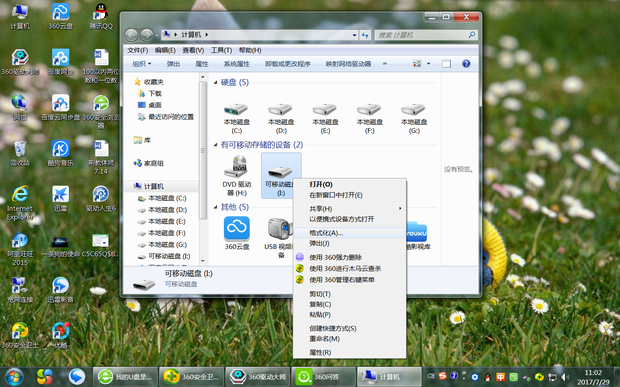The image size is (620, 387).
Task: Show more toolbar commands chevron
Action: pyautogui.click(x=385, y=64)
